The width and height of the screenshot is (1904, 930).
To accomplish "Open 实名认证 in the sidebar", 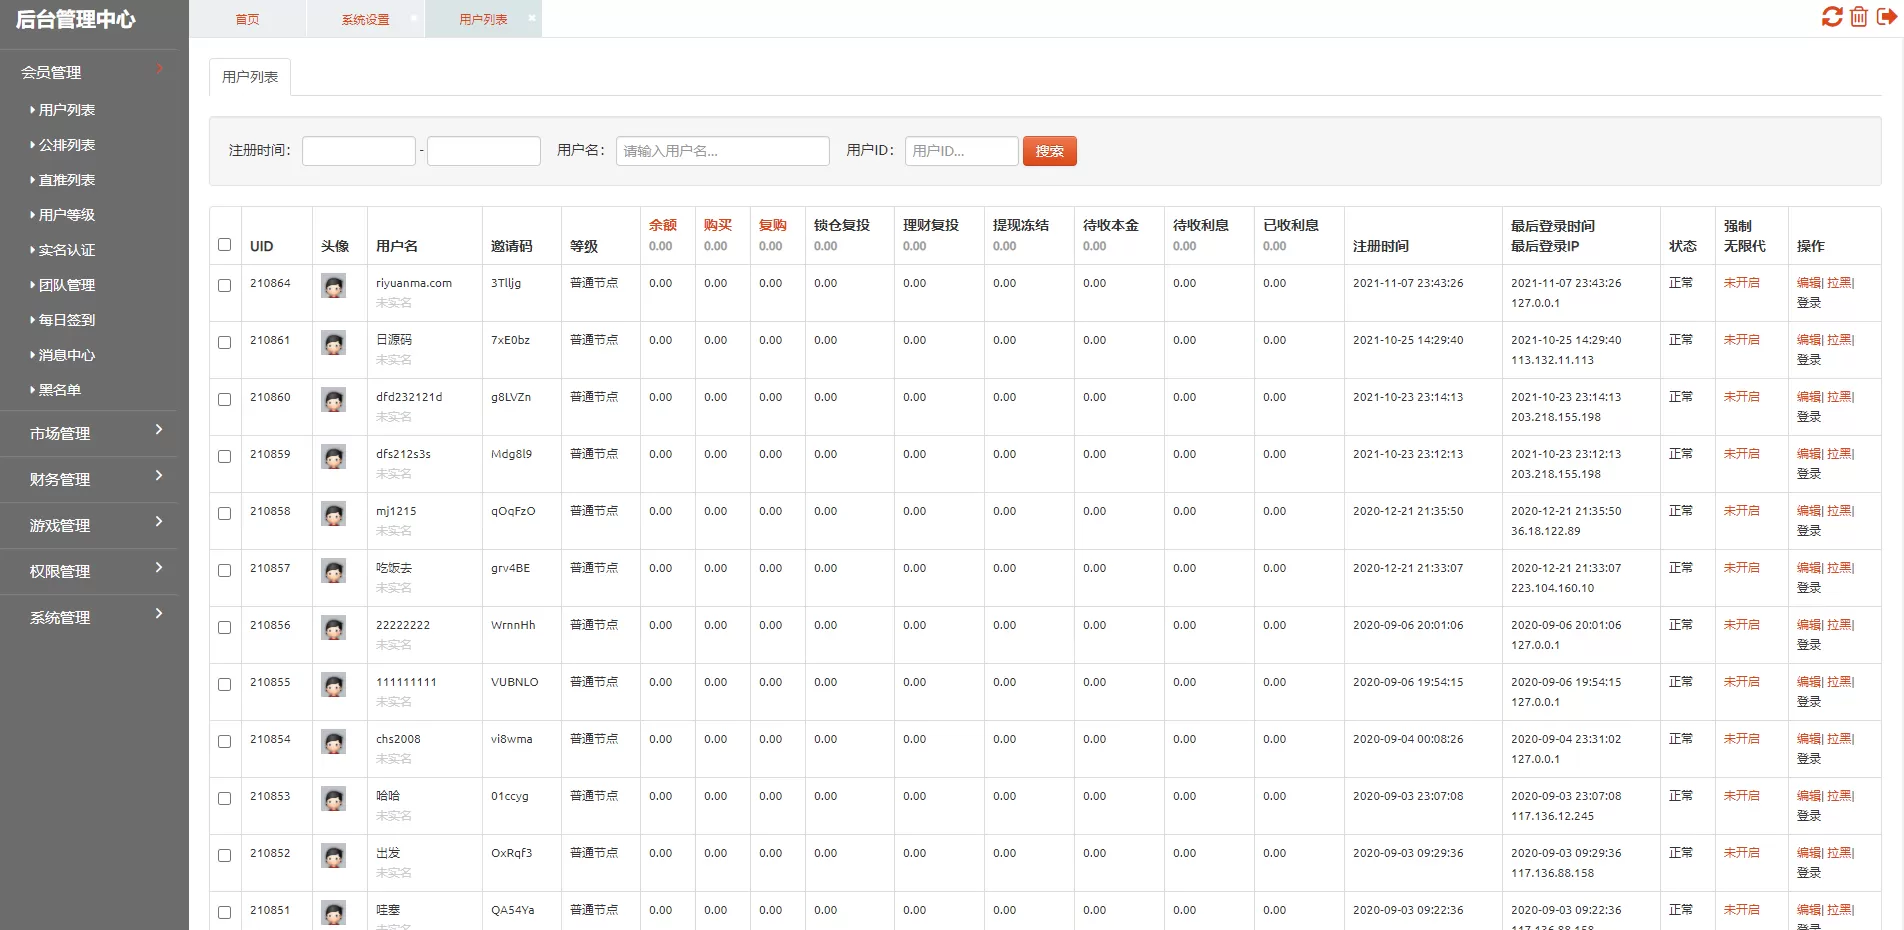I will (x=67, y=250).
